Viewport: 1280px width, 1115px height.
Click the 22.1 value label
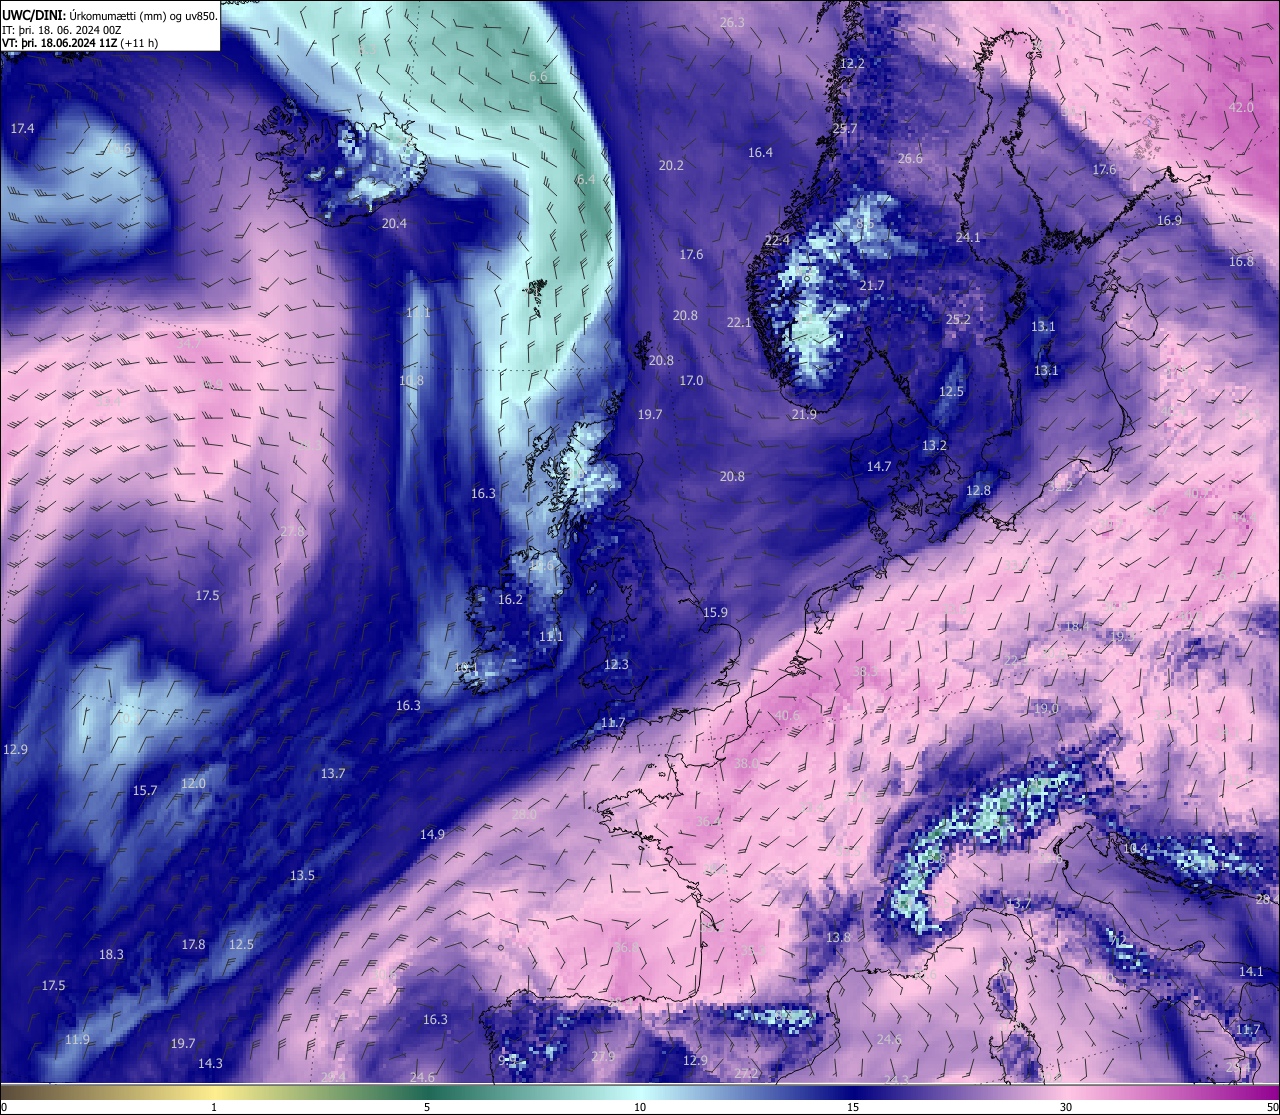click(x=739, y=323)
